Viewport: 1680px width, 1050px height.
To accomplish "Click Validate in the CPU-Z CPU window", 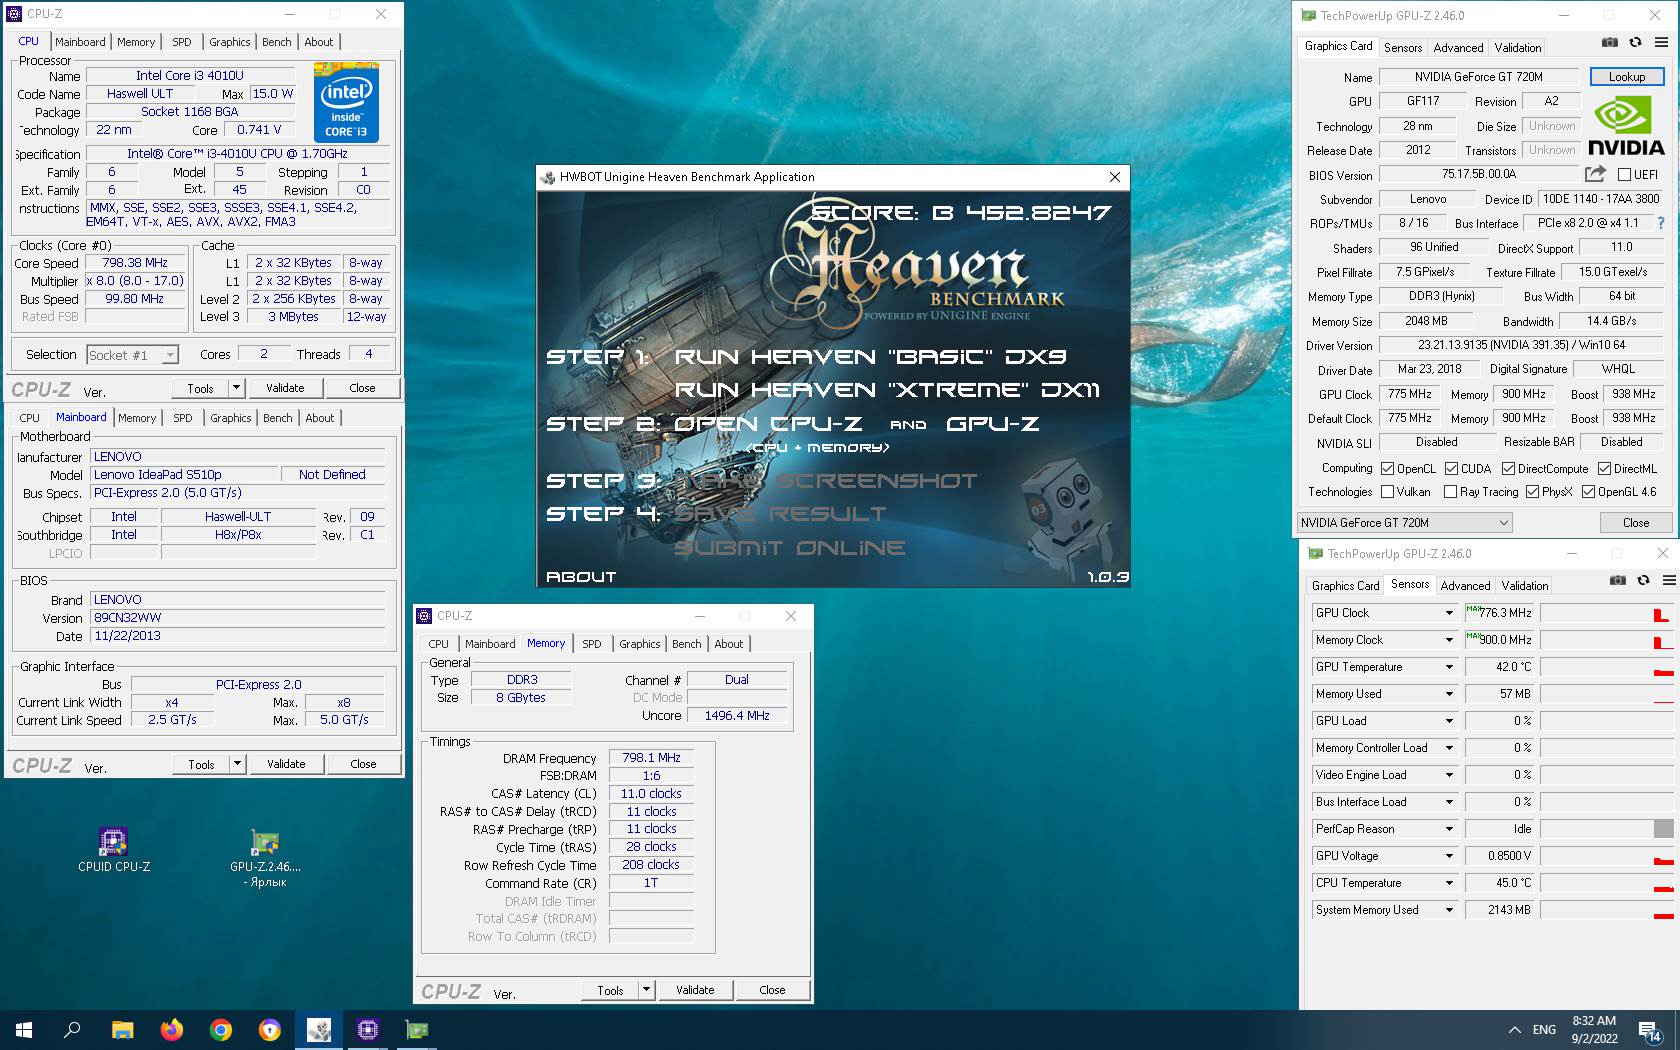I will (285, 388).
